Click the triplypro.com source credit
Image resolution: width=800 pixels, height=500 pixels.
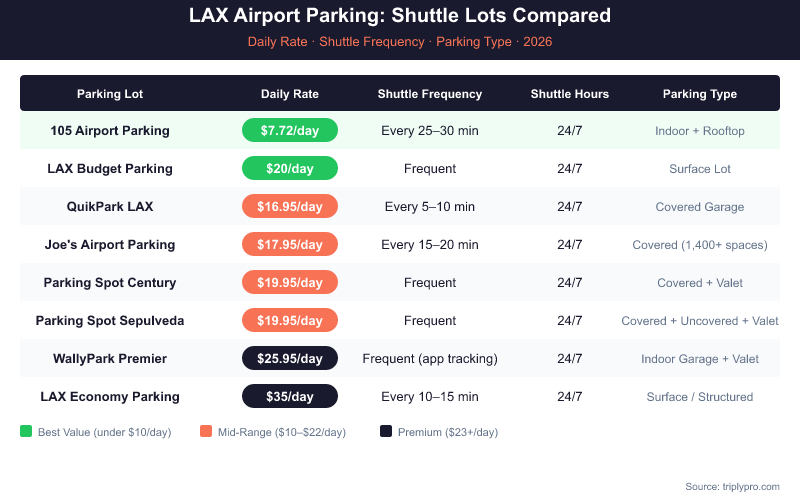pos(732,486)
